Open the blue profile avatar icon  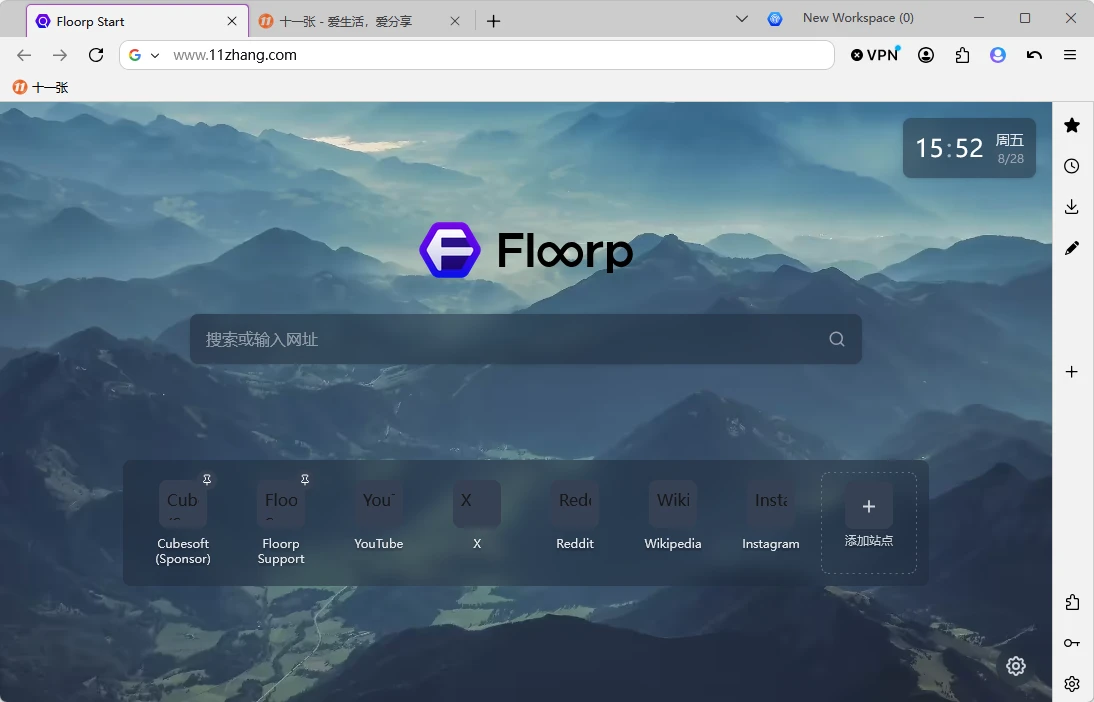click(x=998, y=55)
